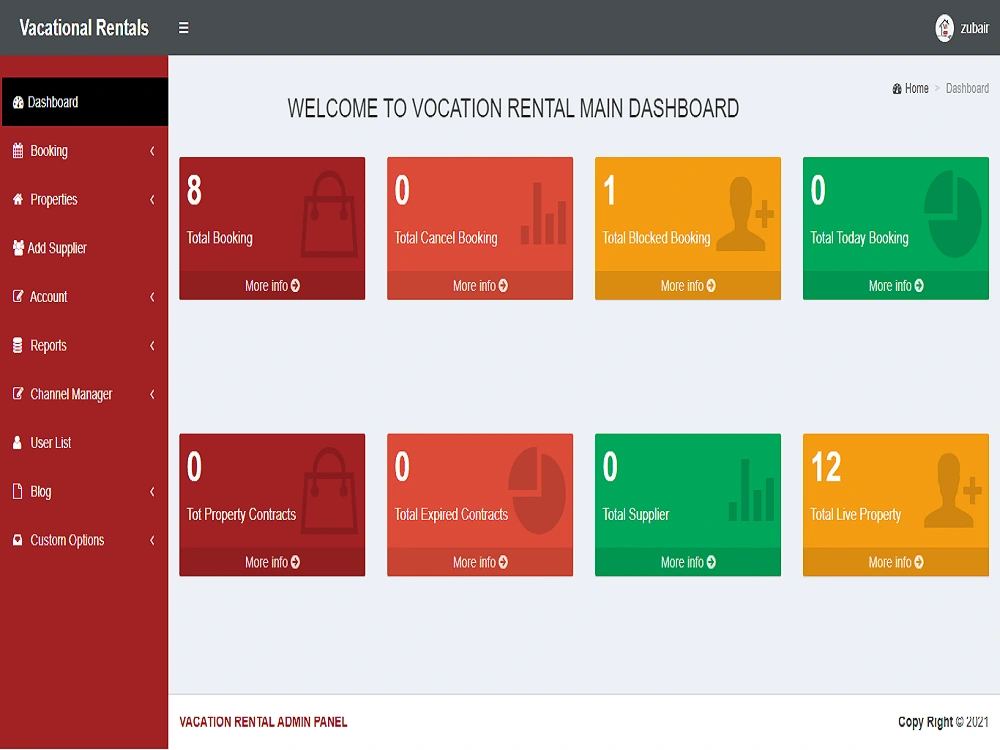Image resolution: width=1000 pixels, height=750 pixels.
Task: Click the Home breadcrumb dashboard icon
Action: pos(897,89)
